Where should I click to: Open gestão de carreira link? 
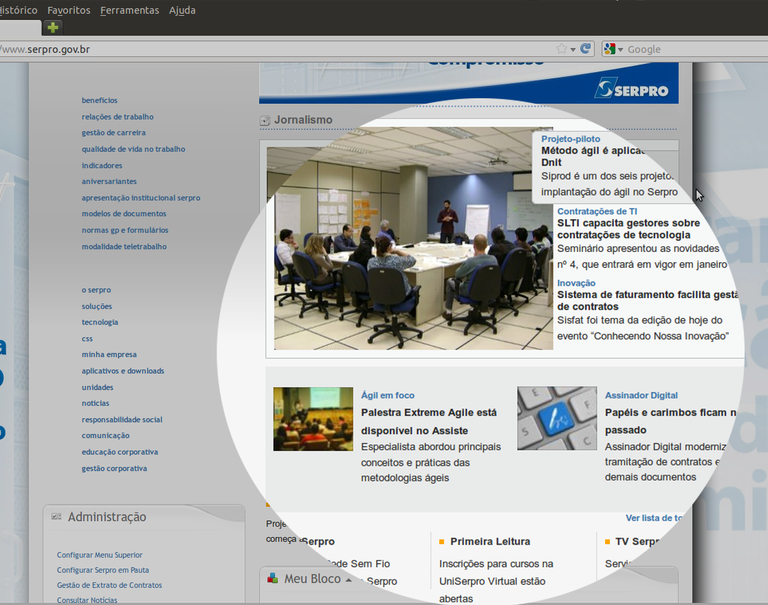114,132
